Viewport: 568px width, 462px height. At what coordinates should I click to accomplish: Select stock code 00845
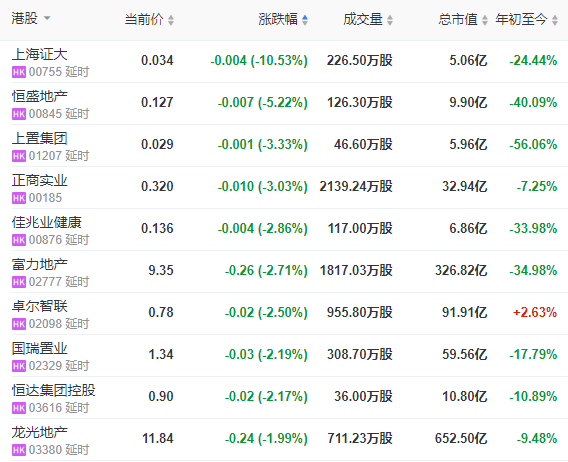coord(45,114)
